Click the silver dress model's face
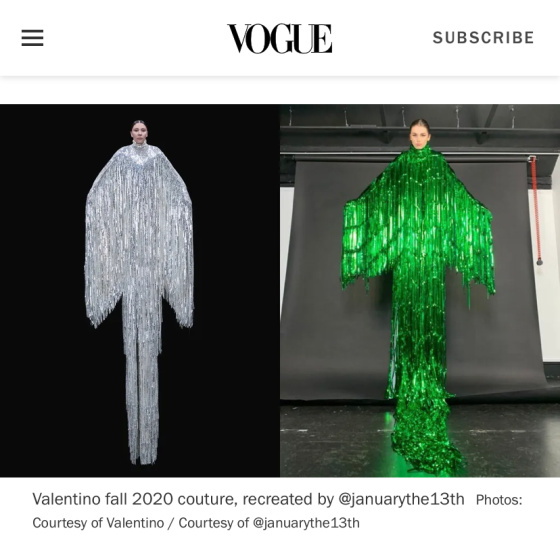560x560 pixels. point(139,132)
